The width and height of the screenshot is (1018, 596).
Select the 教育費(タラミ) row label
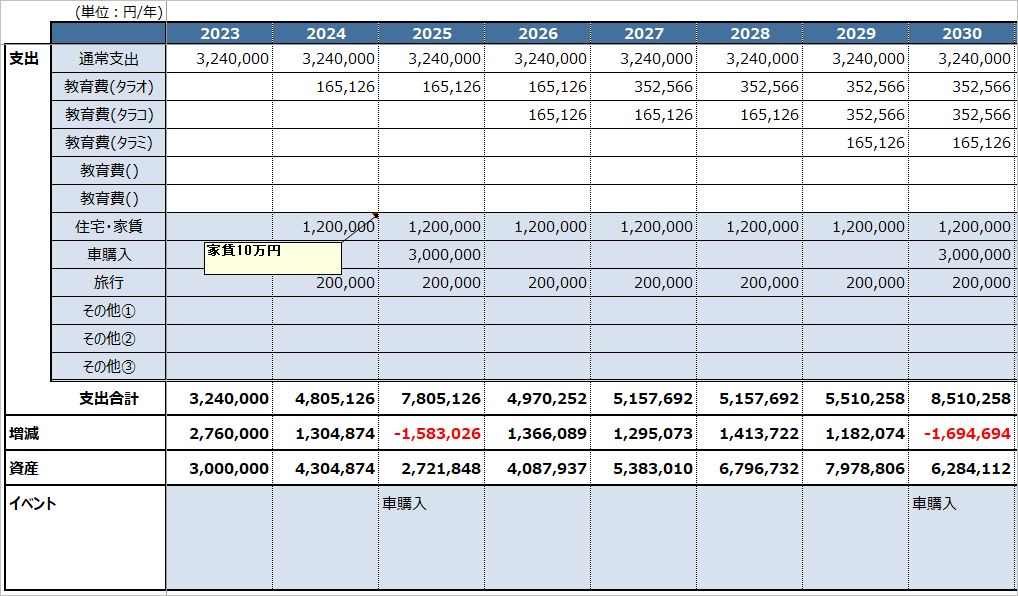click(x=109, y=143)
